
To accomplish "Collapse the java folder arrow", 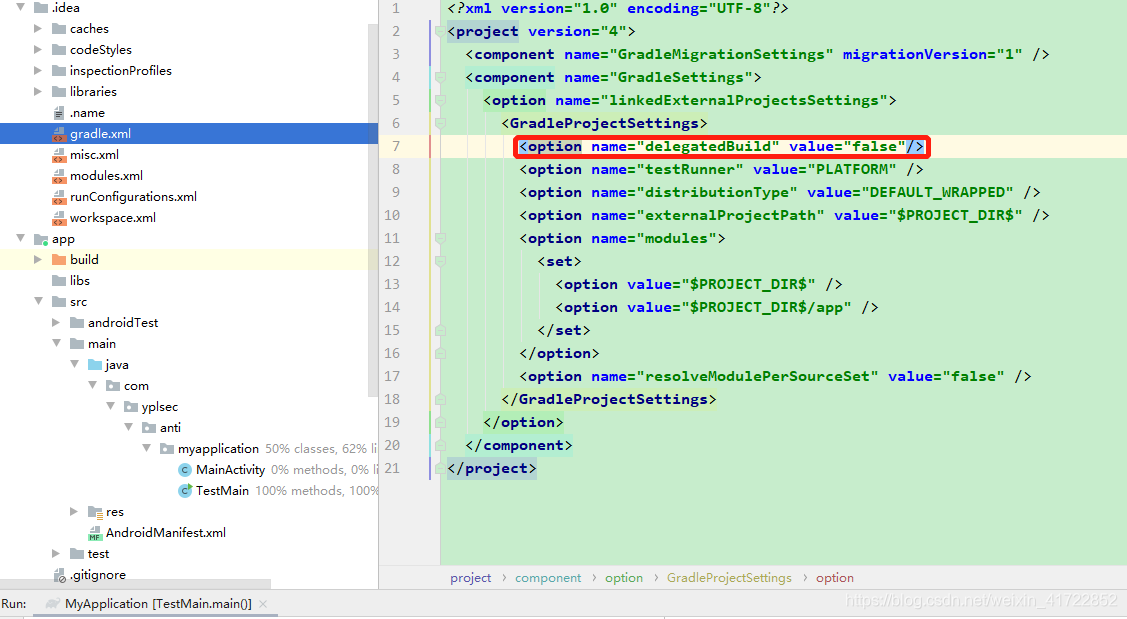I will pos(74,364).
